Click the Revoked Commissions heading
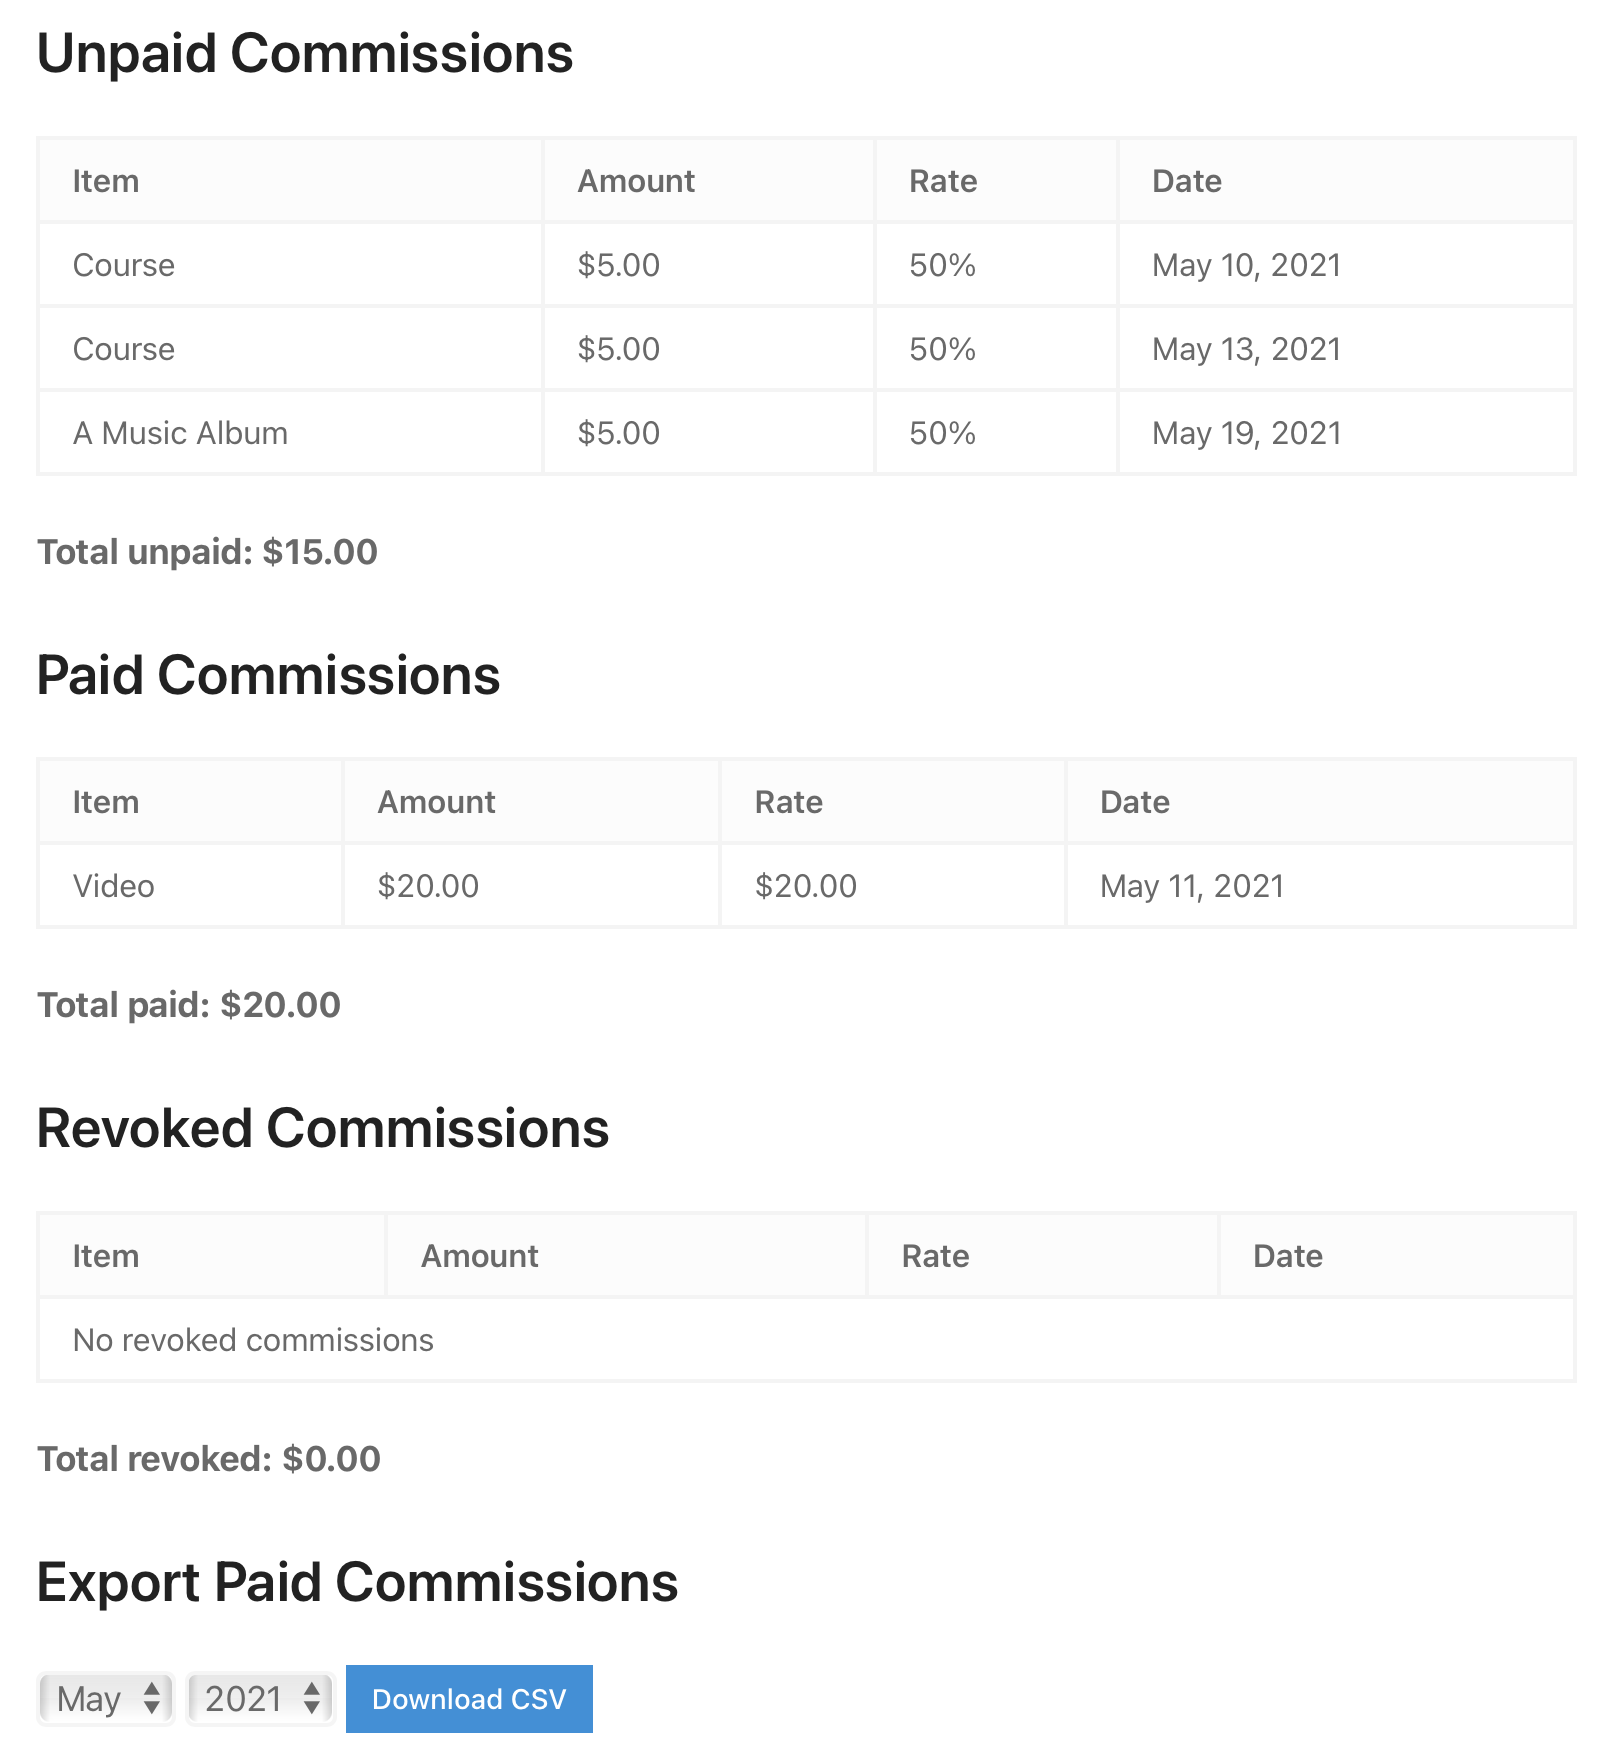 coord(322,1129)
